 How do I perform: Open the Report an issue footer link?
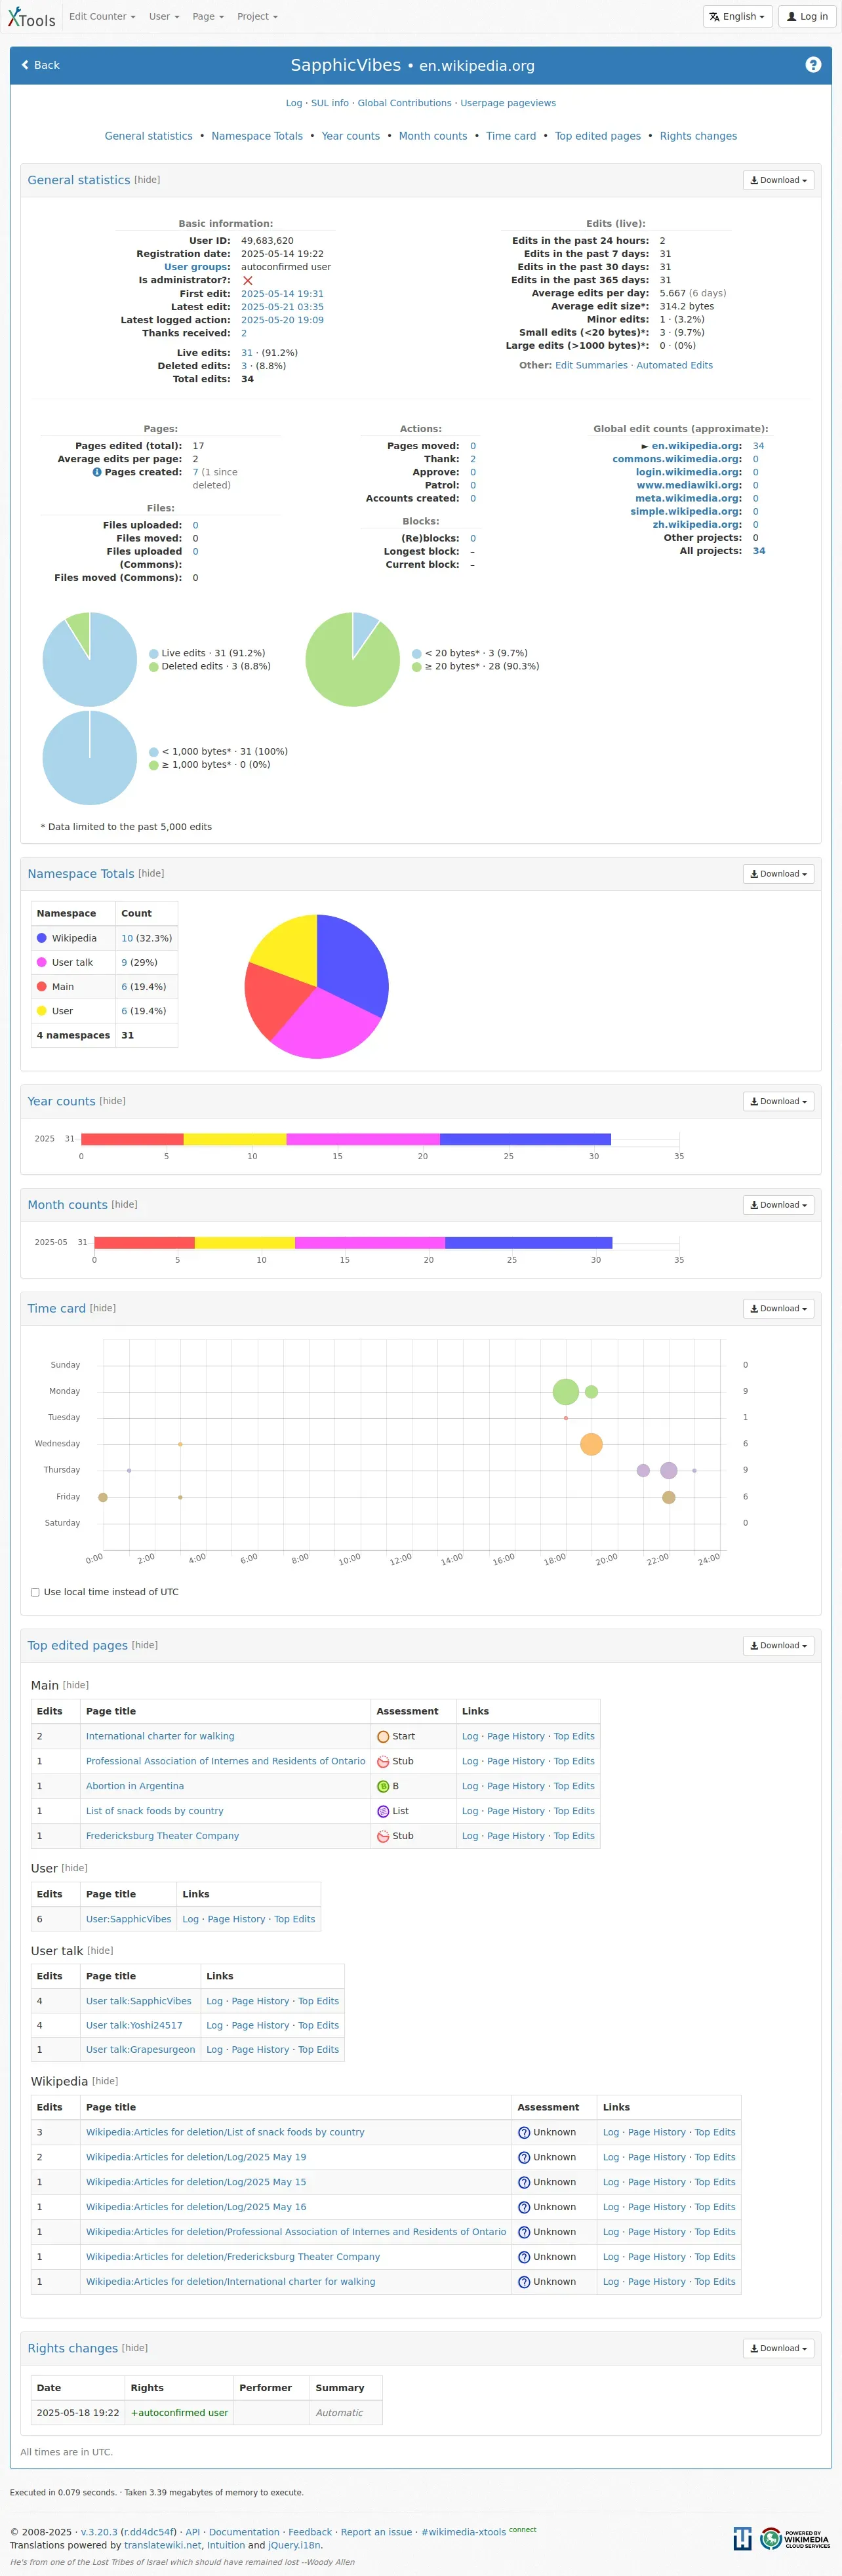point(376,2532)
